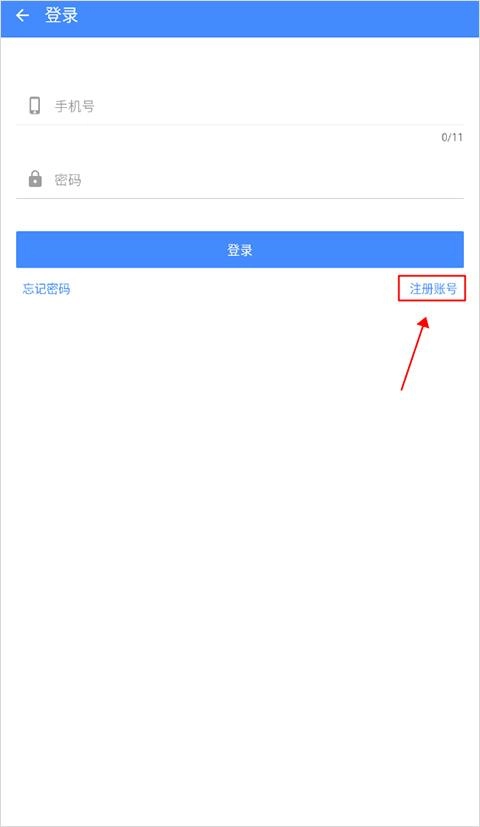Click the underline beneath the phone field
The height and width of the screenshot is (827, 480).
click(240, 125)
